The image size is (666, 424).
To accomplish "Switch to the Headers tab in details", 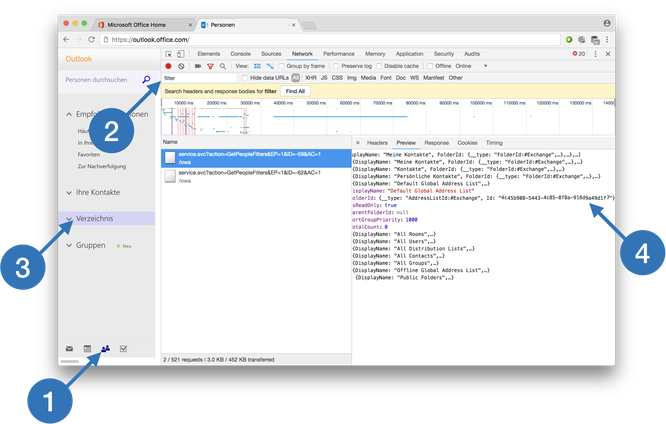I will pyautogui.click(x=377, y=143).
